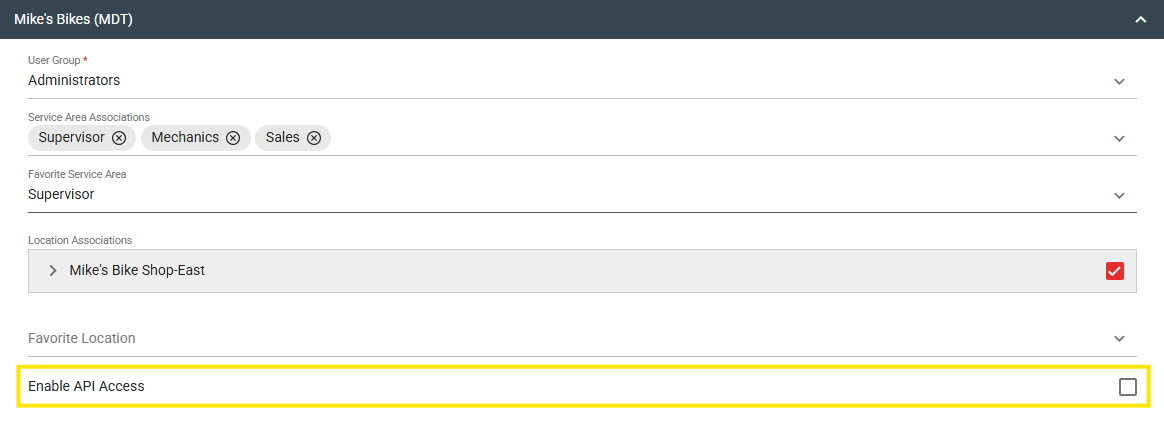
Task: Click the Mike's Bike Shop-East label
Action: [x=137, y=270]
